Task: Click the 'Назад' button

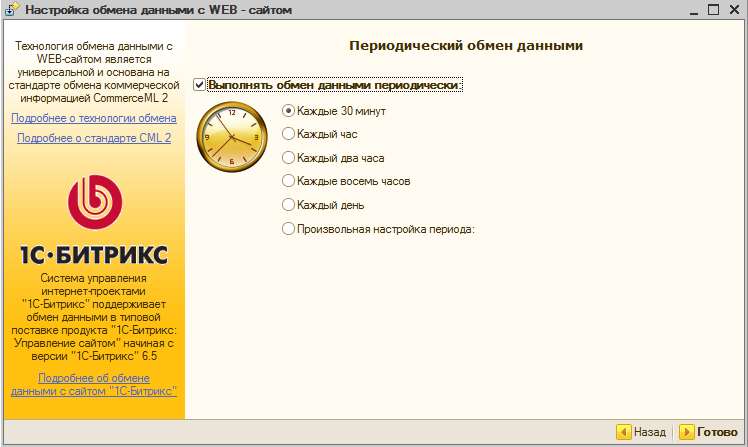Action: pos(642,432)
